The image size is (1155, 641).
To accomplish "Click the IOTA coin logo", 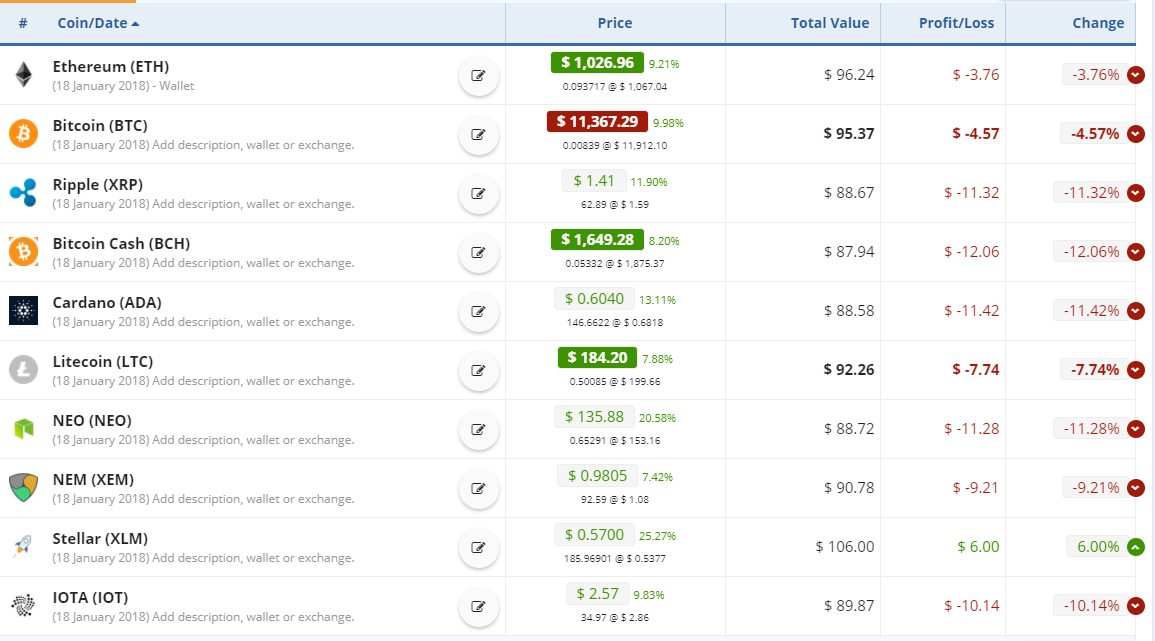I will tap(22, 605).
